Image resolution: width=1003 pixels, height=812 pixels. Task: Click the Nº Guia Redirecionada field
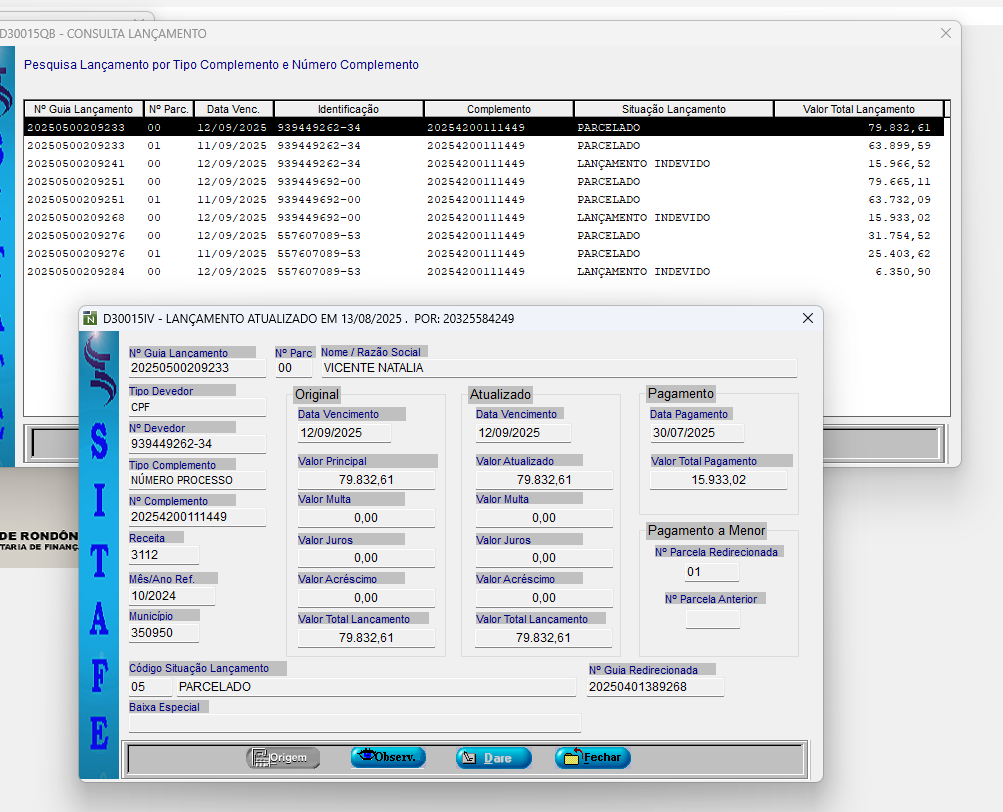[x=655, y=688]
